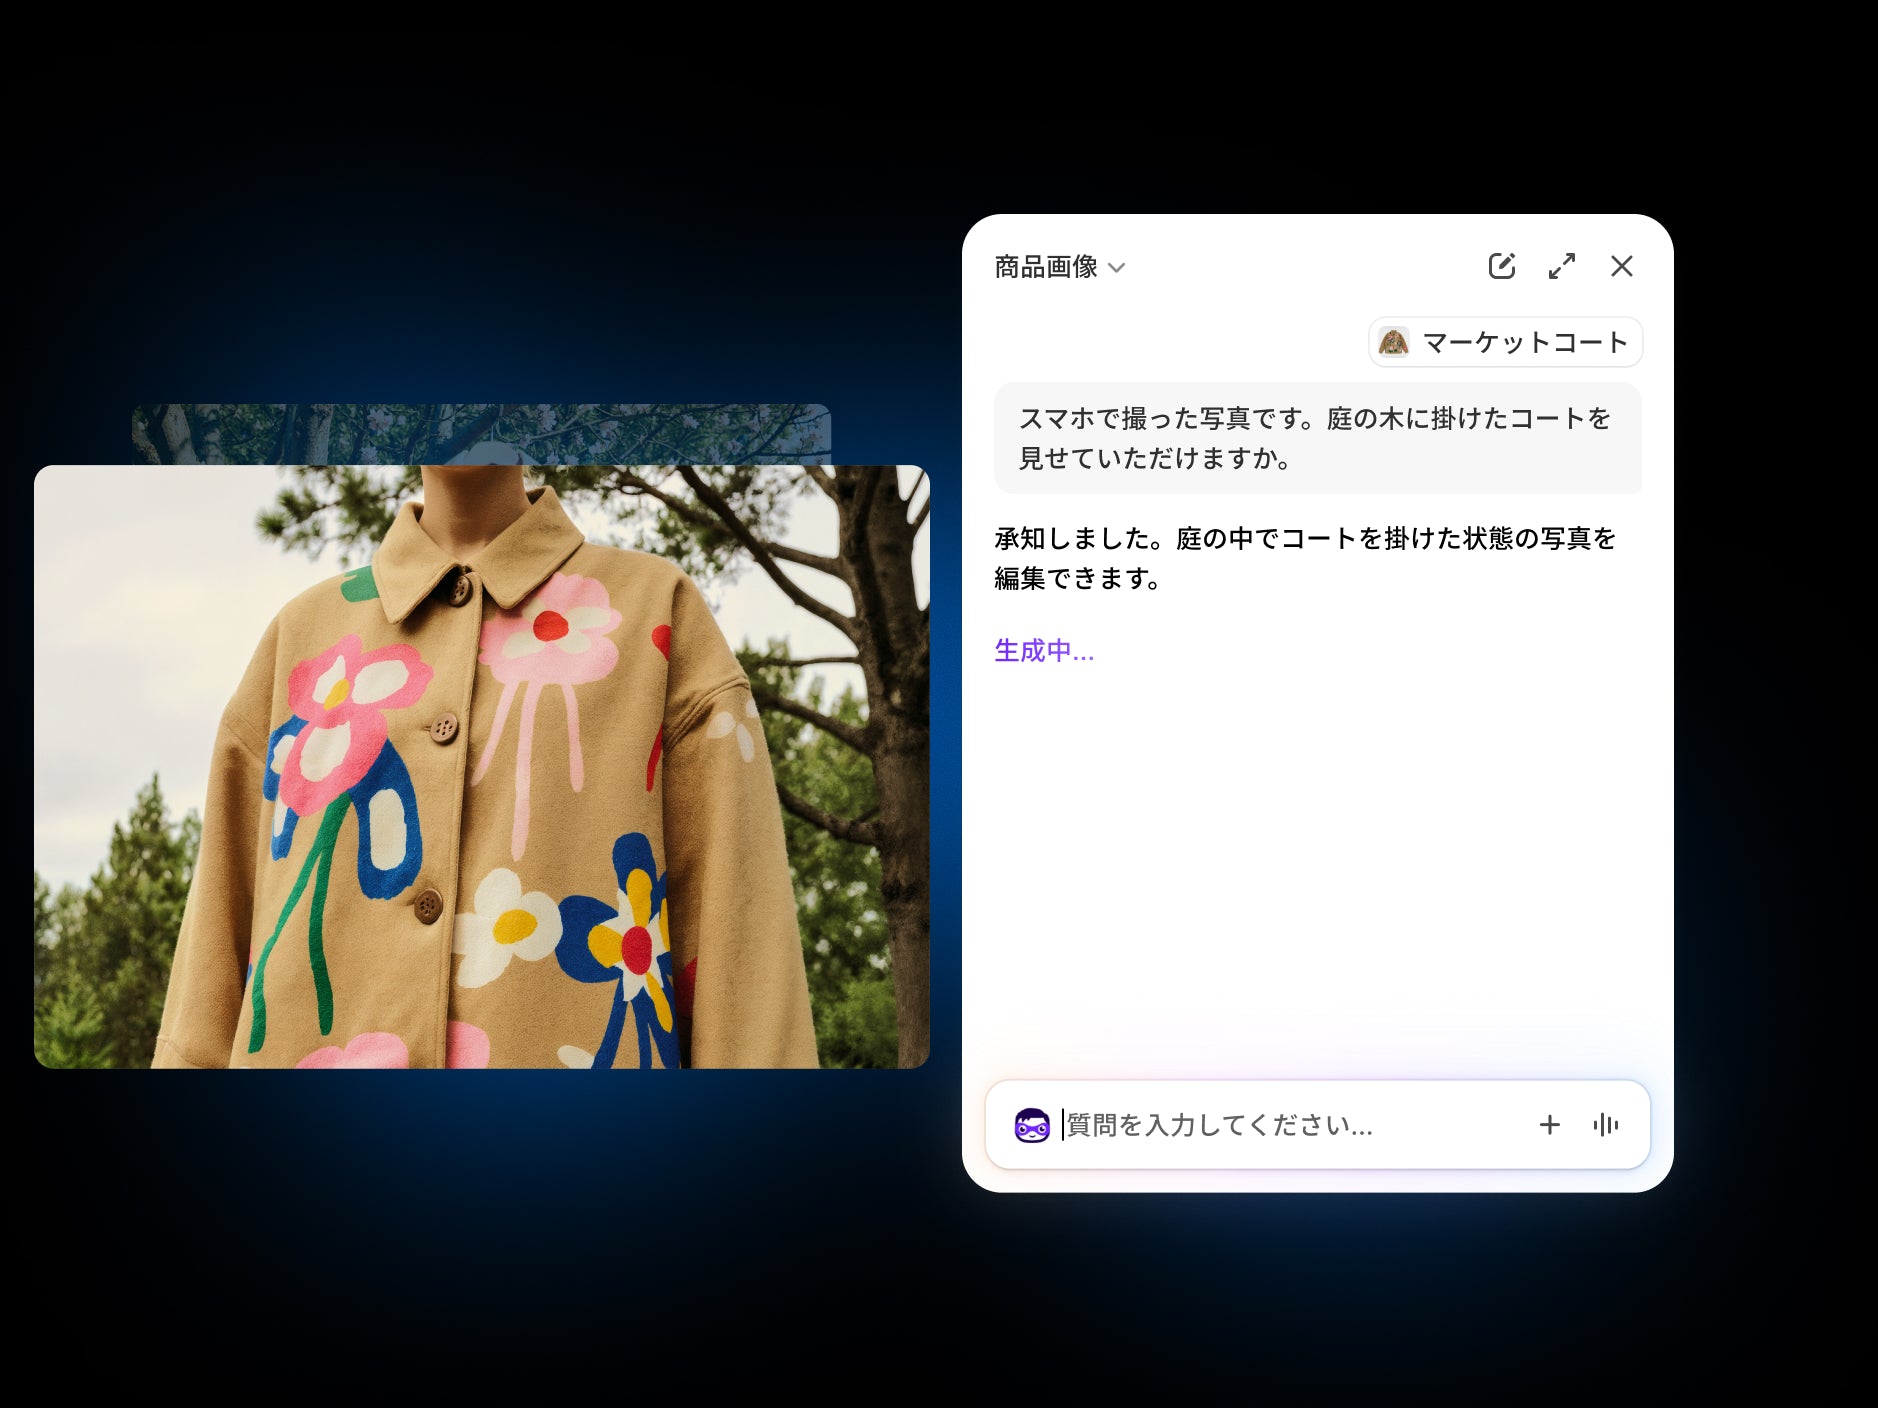The height and width of the screenshot is (1408, 1878).
Task: Click the coat thumbnail in マーケットコート chip
Action: (1393, 342)
